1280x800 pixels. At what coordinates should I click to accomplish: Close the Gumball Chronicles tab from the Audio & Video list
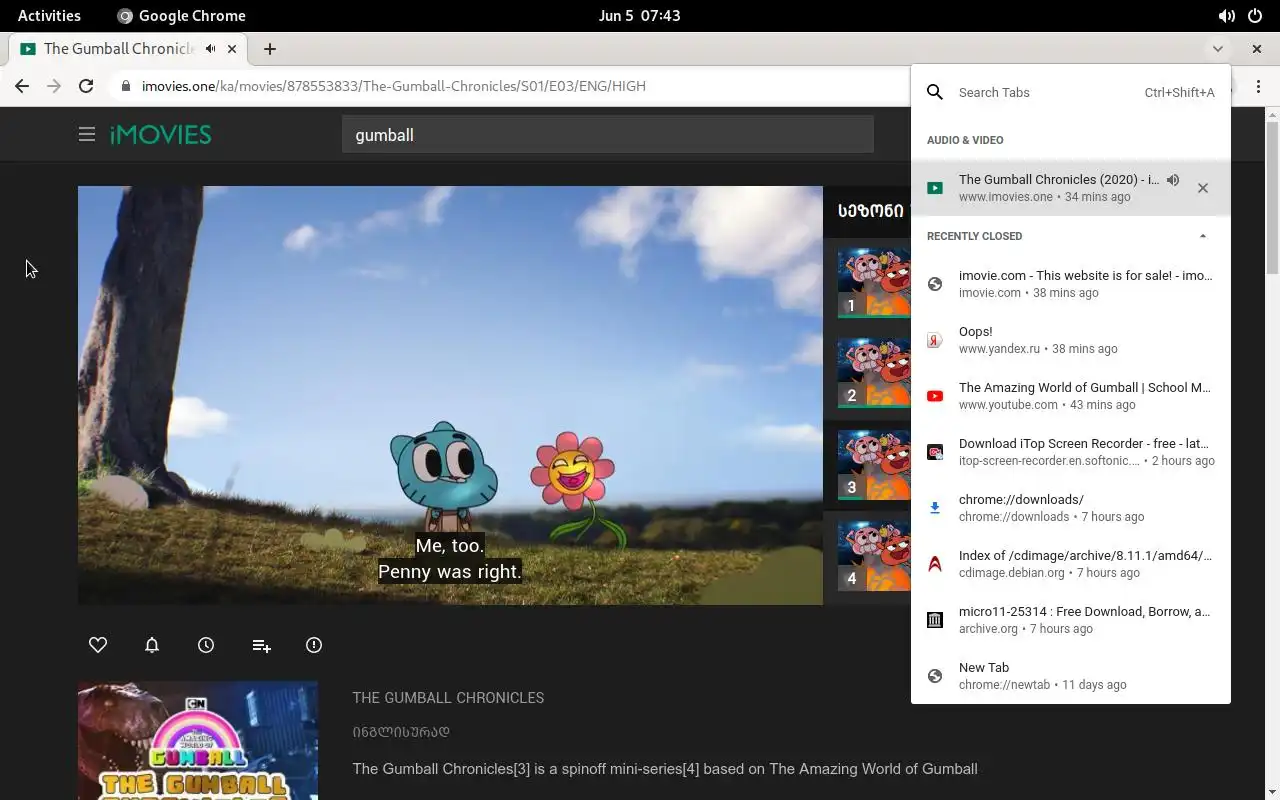1203,188
